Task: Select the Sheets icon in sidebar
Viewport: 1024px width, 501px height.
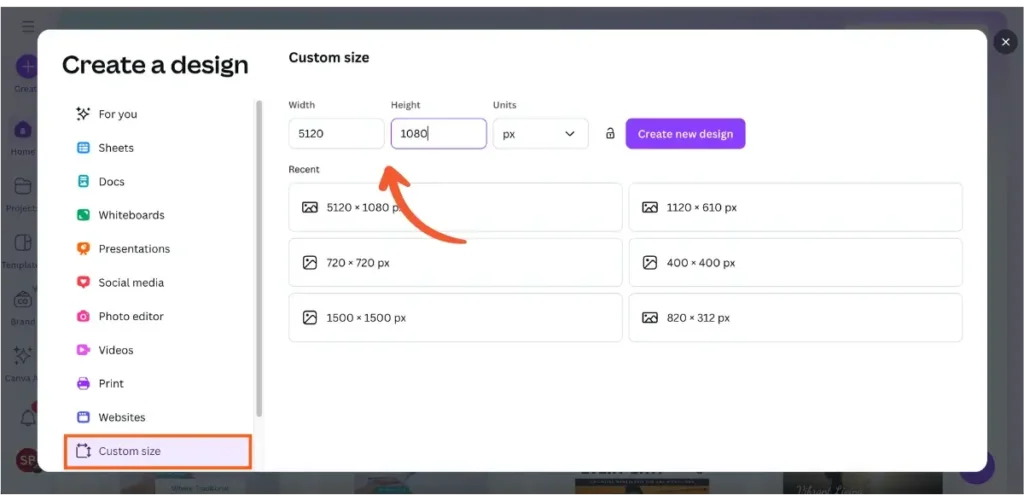Action: coord(84,148)
